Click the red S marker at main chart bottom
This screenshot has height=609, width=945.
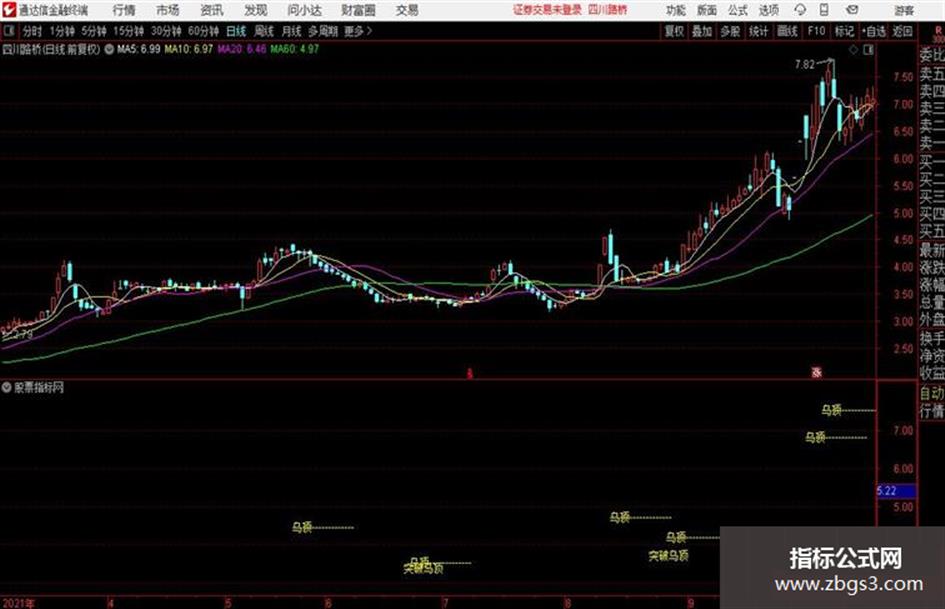(469, 374)
